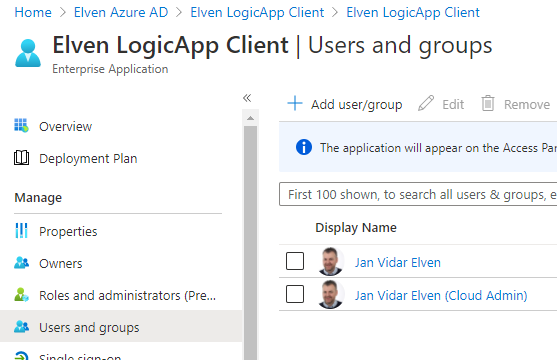Go to Home breadcrumb
This screenshot has width=557, height=360.
click(x=33, y=12)
